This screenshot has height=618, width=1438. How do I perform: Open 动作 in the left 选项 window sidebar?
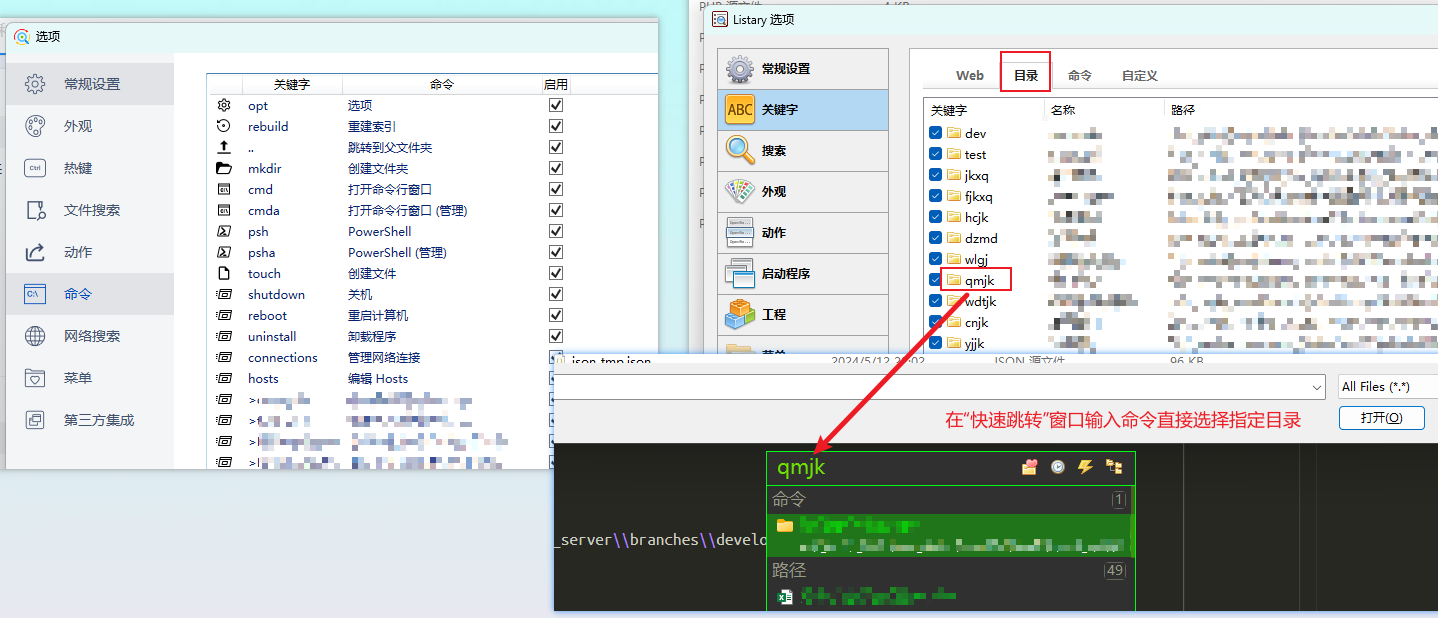point(90,252)
